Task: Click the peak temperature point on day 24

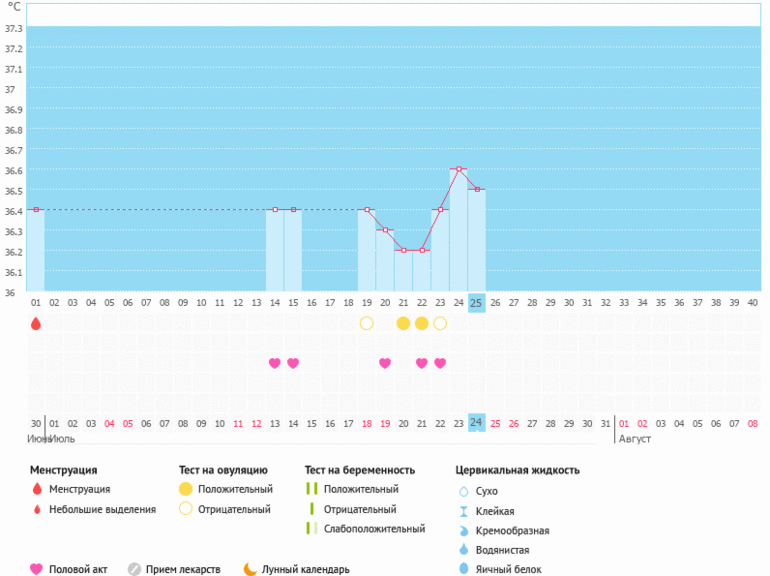Action: [458, 169]
